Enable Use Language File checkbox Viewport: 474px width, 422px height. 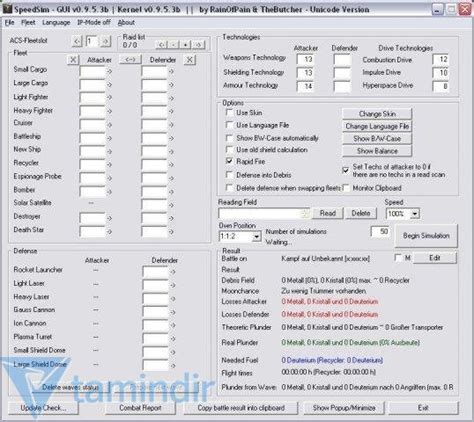tap(229, 125)
